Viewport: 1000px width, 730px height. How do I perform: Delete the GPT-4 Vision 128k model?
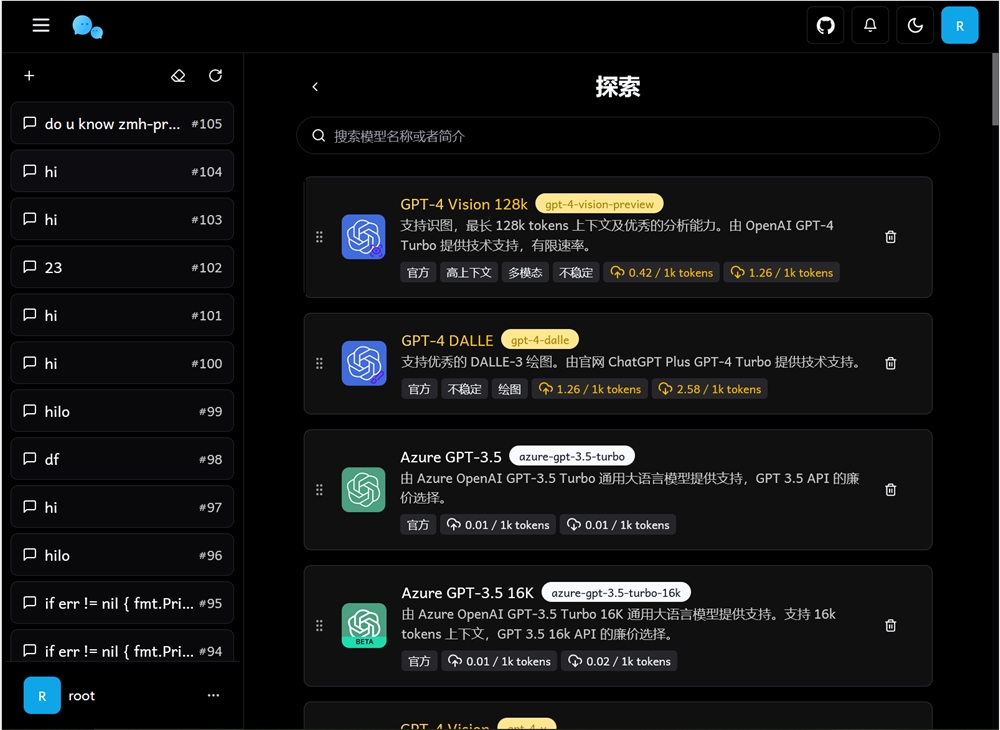[891, 237]
